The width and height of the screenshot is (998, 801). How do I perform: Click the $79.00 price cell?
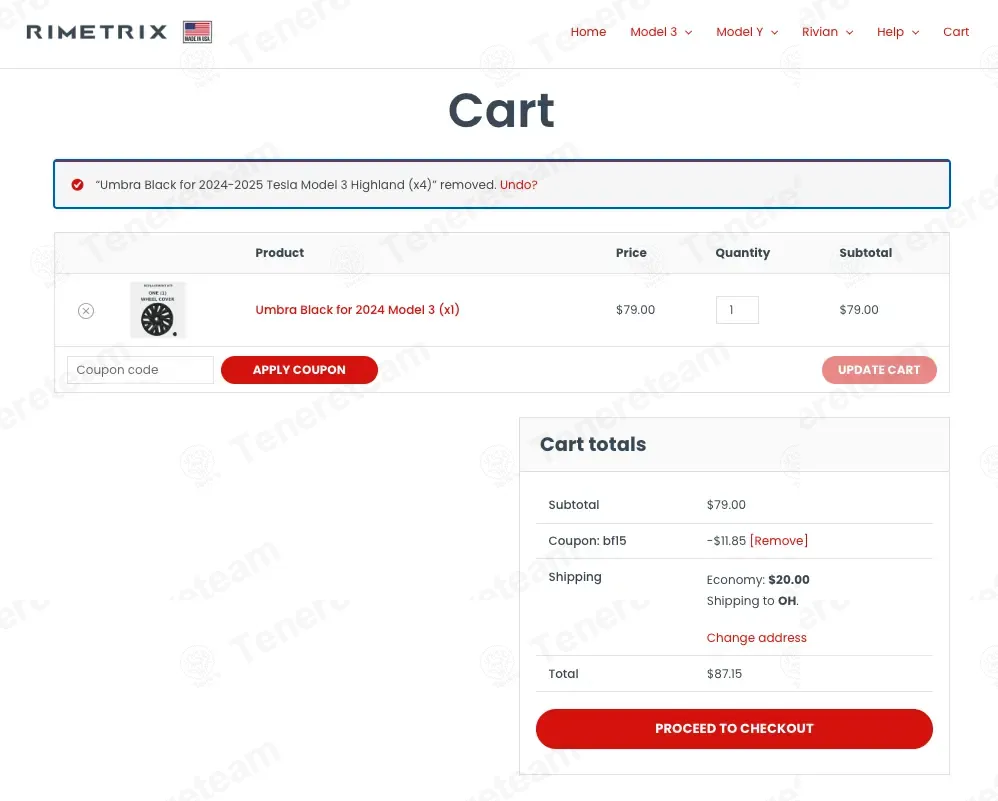tap(635, 310)
